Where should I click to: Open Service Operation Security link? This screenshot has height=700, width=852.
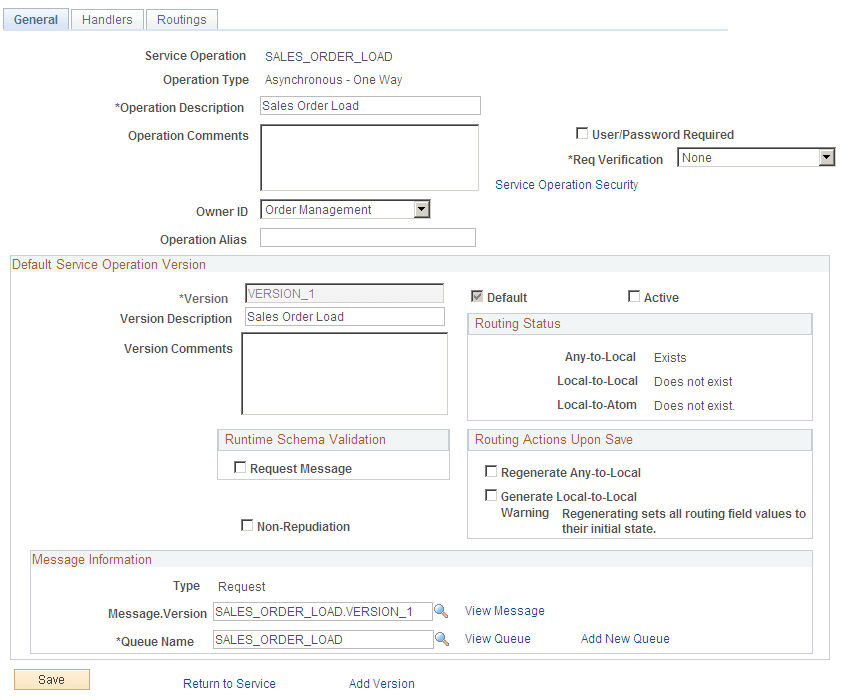(x=566, y=184)
